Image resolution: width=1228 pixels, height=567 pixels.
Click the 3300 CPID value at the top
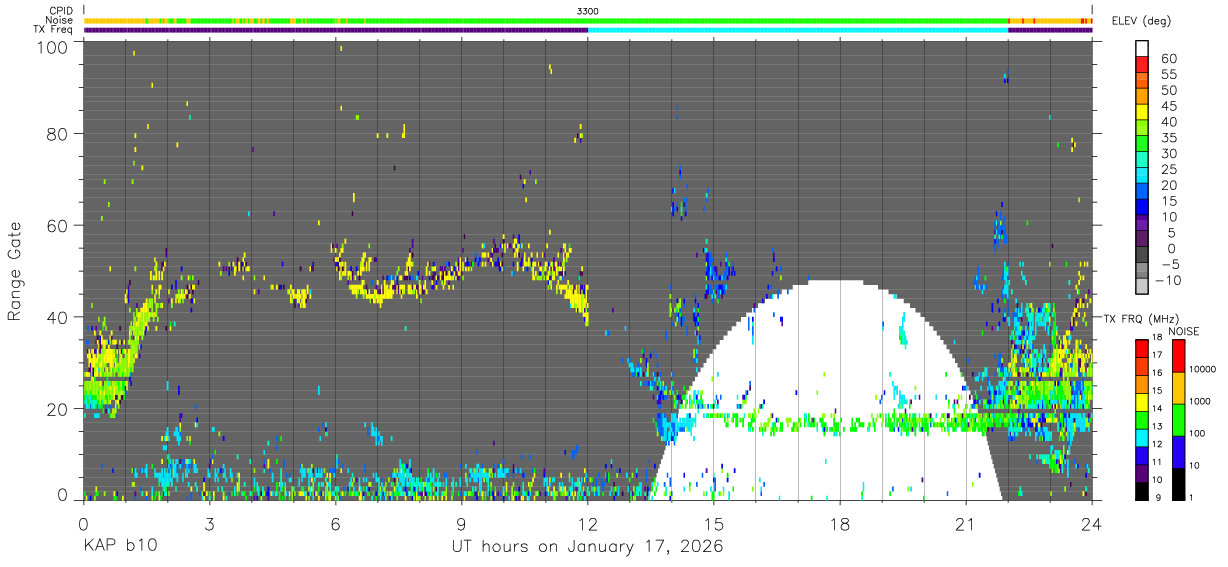[588, 10]
